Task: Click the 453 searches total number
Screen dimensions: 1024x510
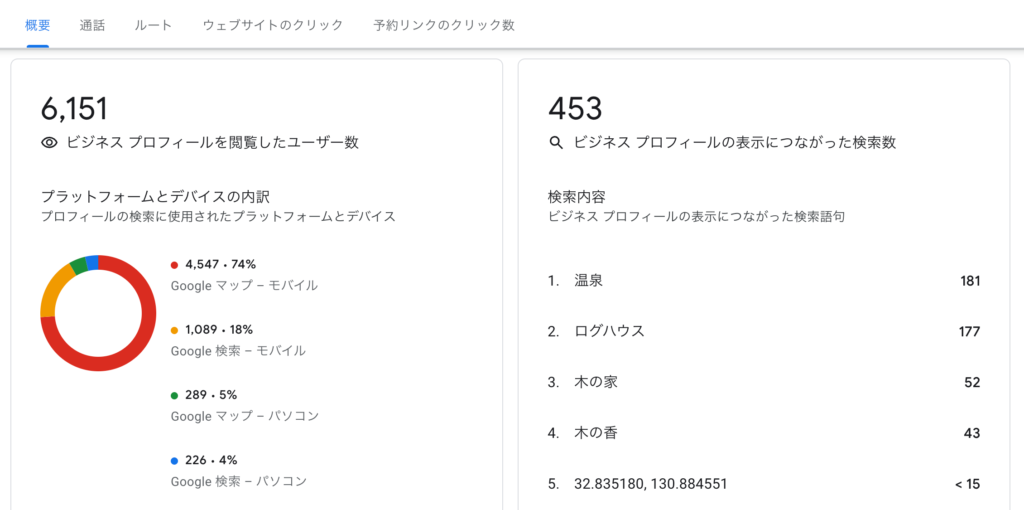Action: pyautogui.click(x=575, y=108)
